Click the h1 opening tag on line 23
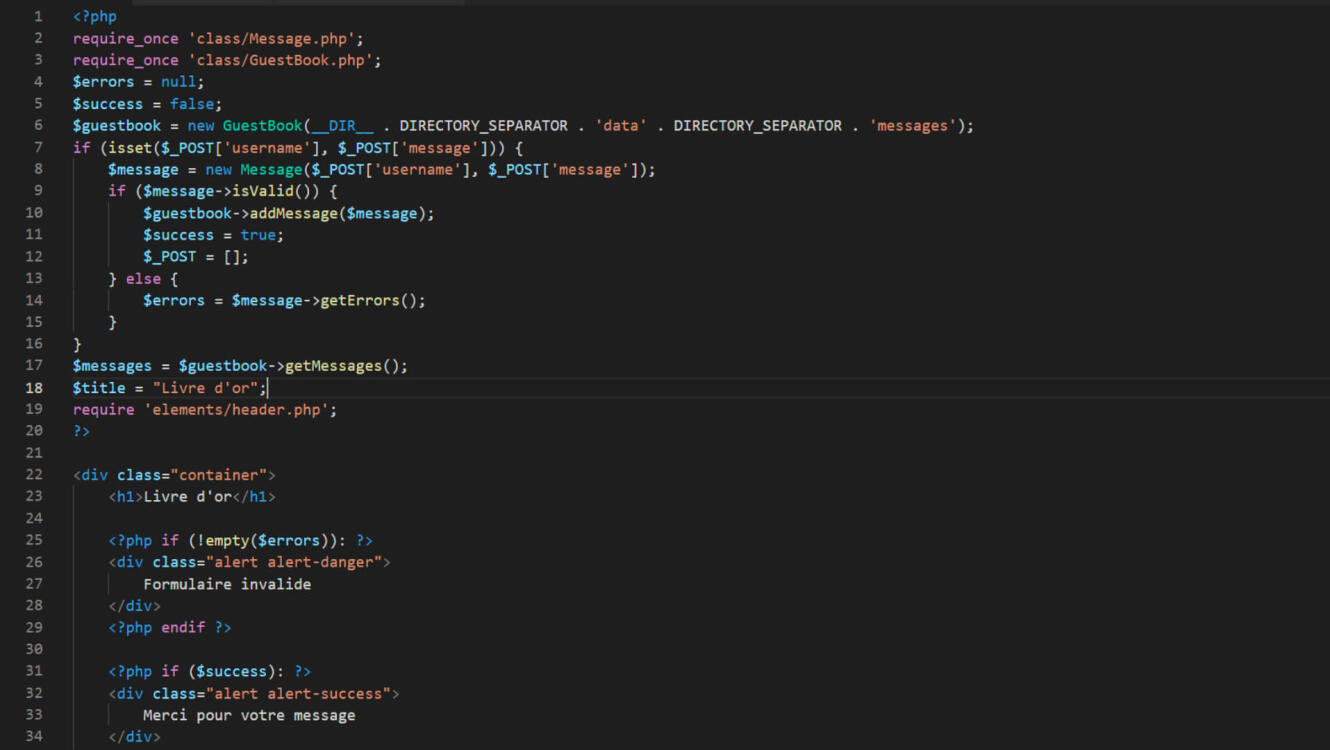Image resolution: width=1330 pixels, height=750 pixels. [126, 496]
